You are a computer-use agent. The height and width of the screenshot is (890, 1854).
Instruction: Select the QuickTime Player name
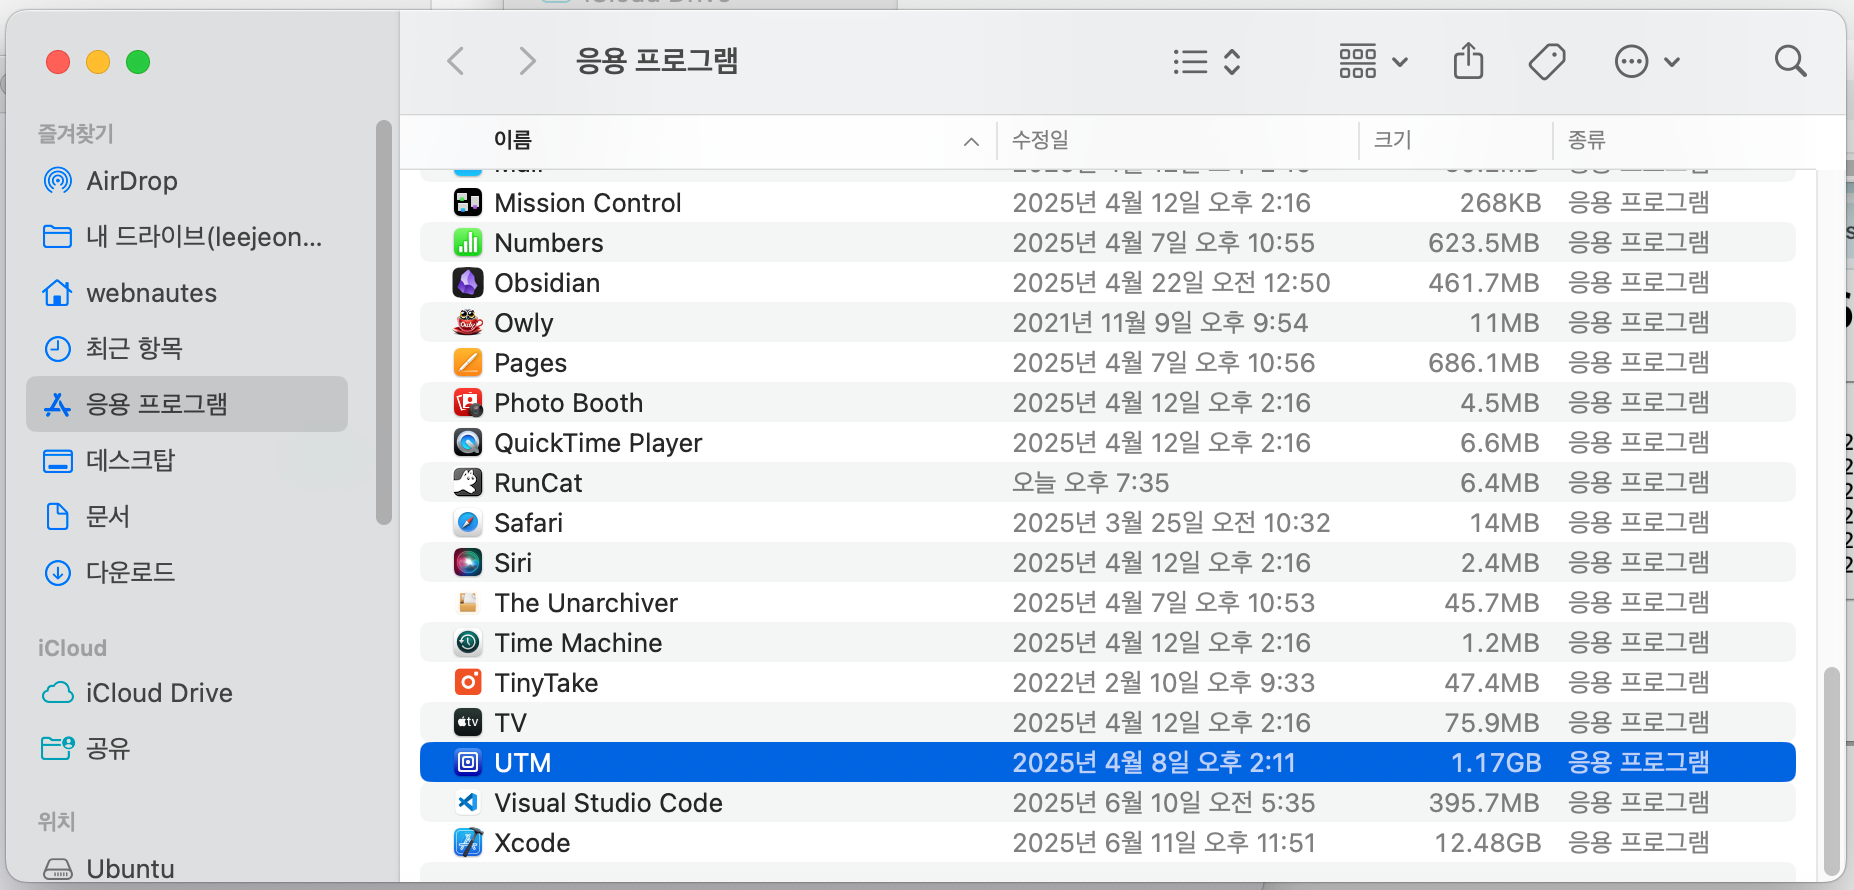pos(598,443)
